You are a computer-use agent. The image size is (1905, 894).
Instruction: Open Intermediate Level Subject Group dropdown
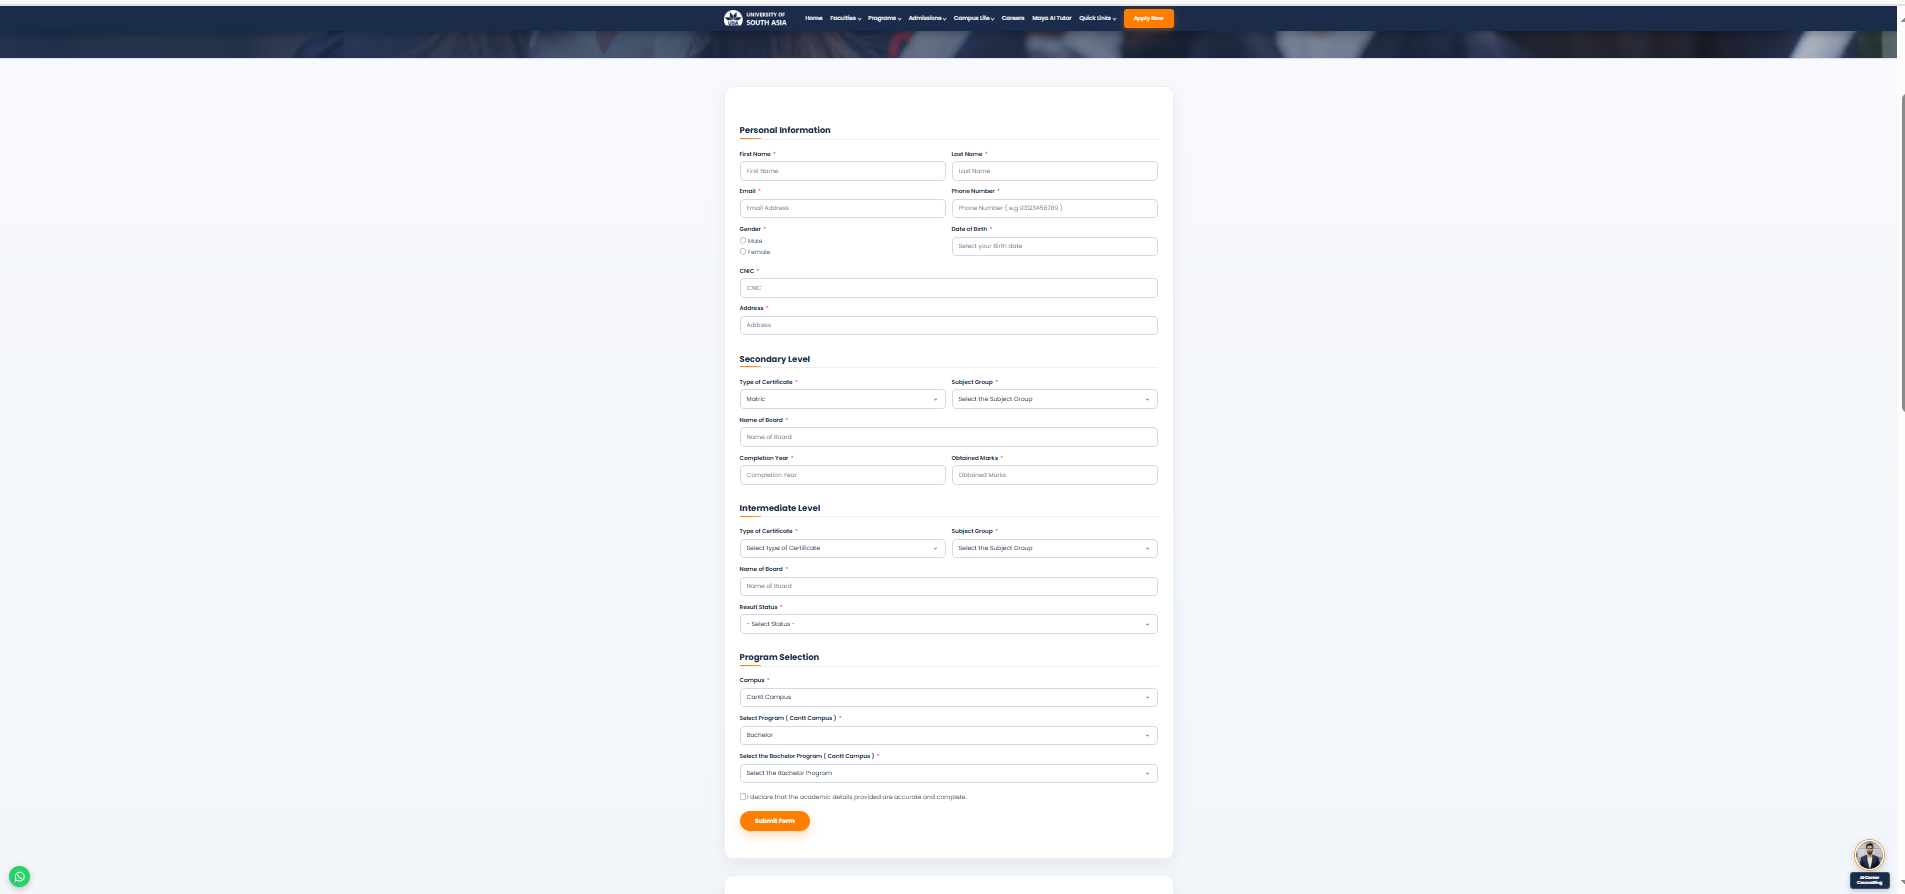tap(1054, 548)
